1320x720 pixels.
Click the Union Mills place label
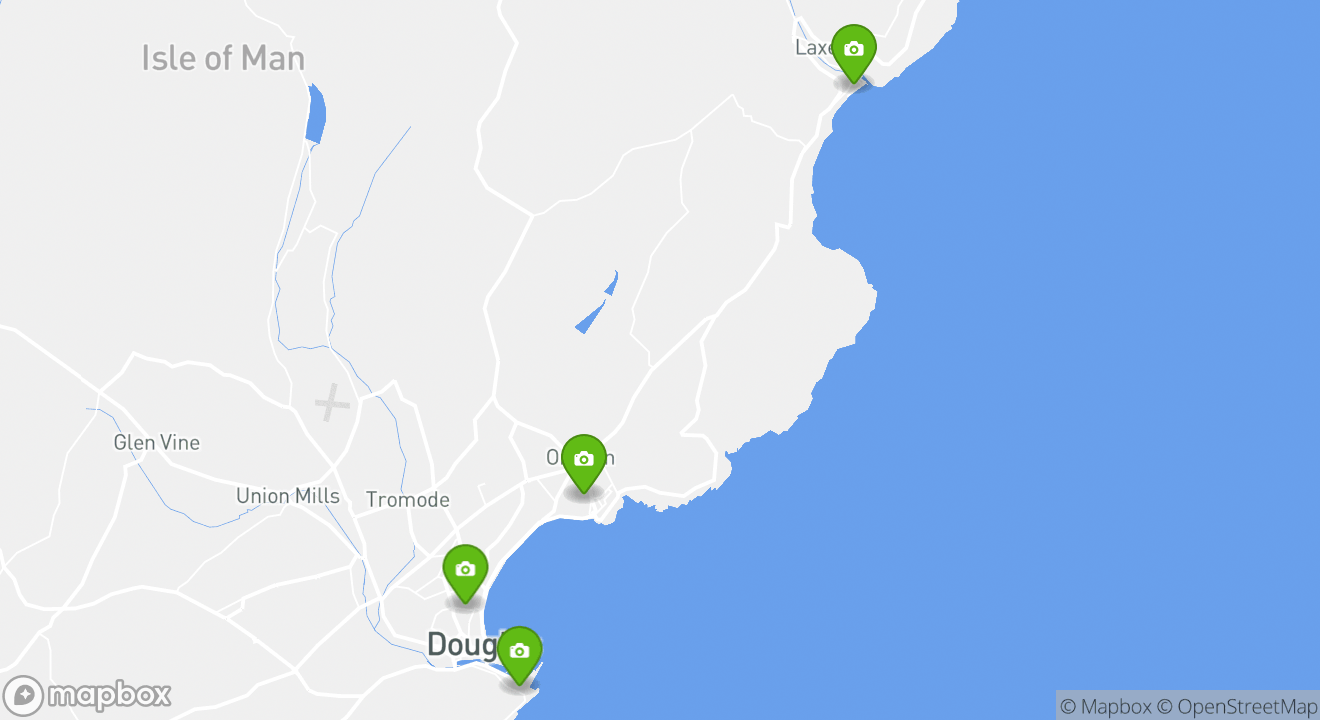(x=288, y=496)
